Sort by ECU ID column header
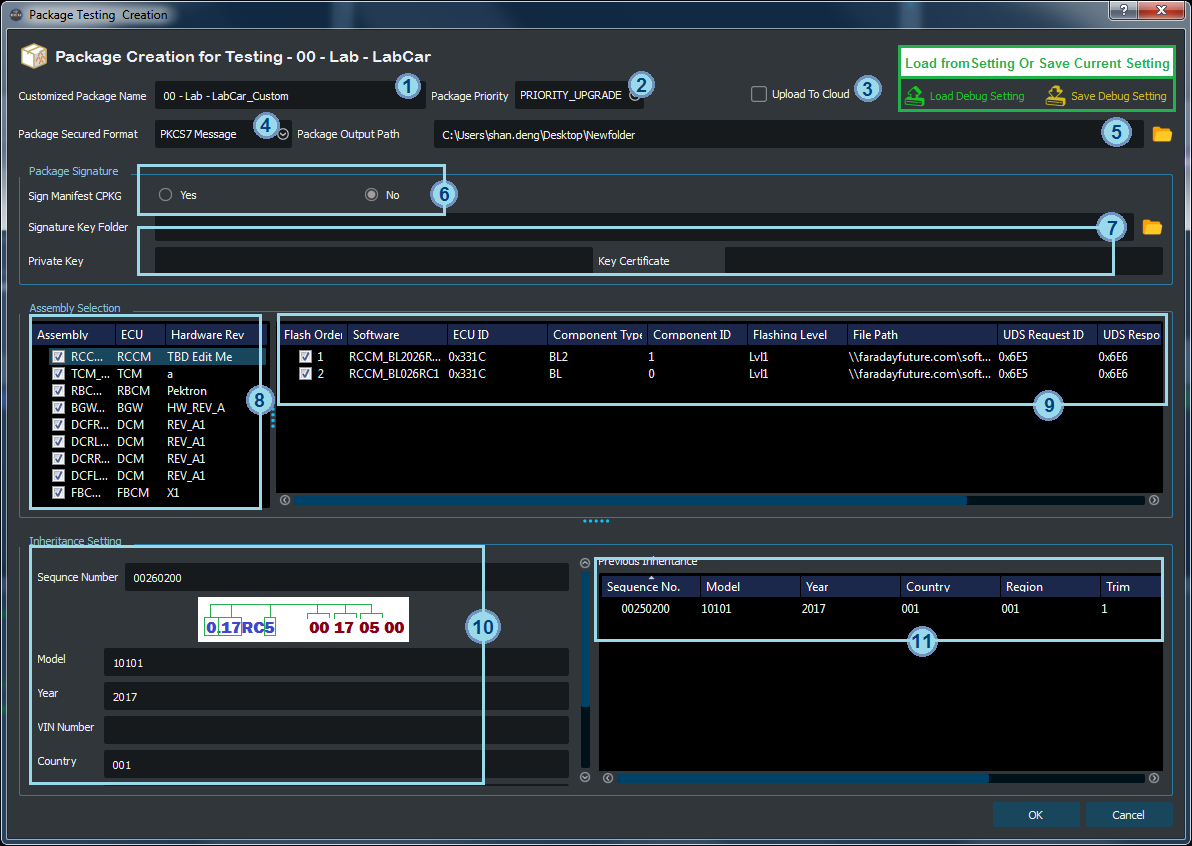 [x=497, y=334]
